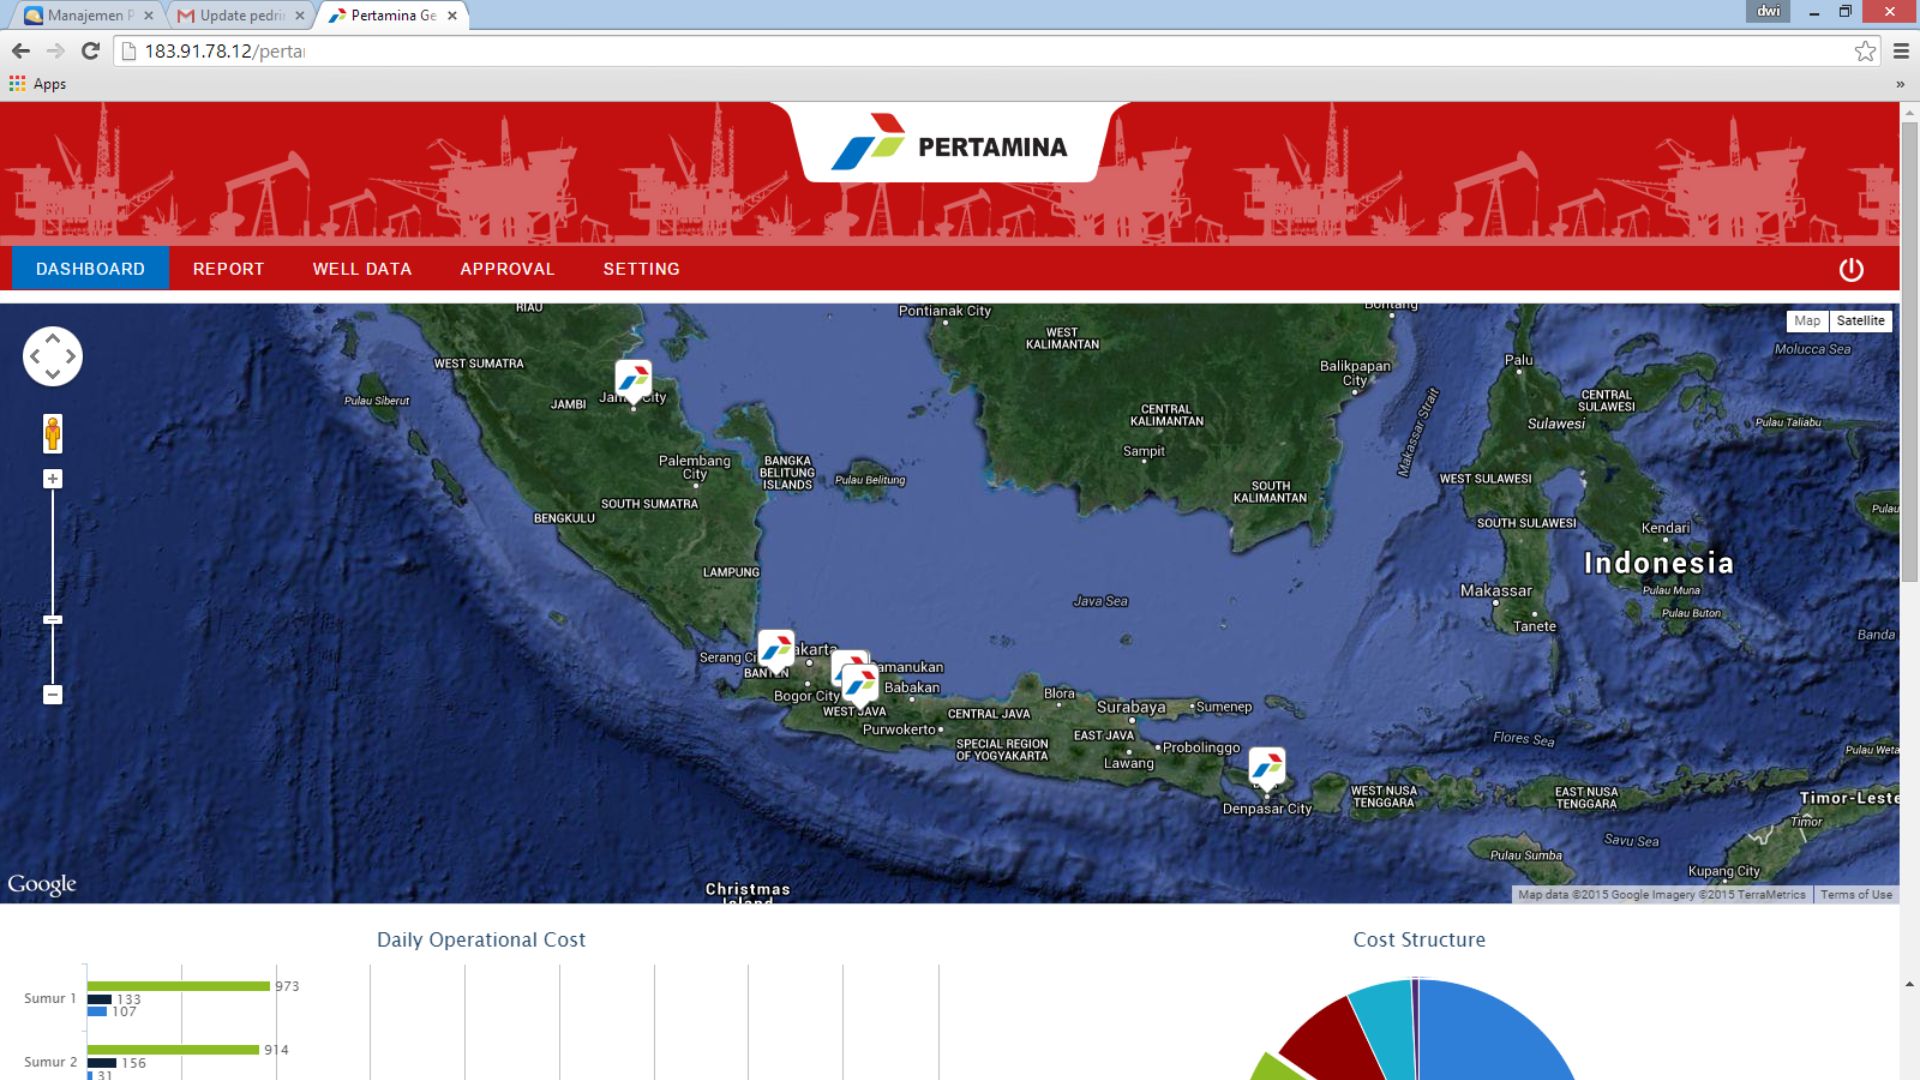Click the Makassar label on map

click(x=1496, y=591)
